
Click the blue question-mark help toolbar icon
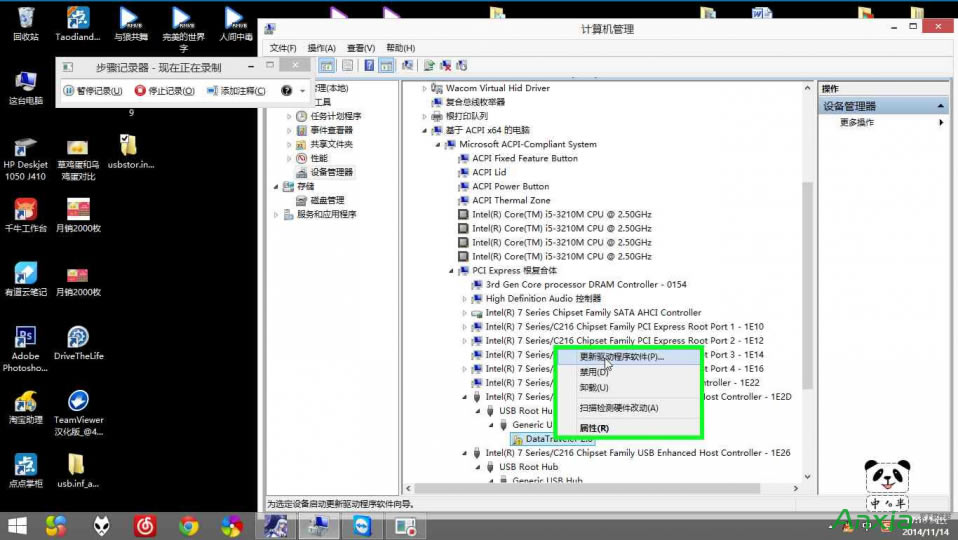tap(369, 65)
